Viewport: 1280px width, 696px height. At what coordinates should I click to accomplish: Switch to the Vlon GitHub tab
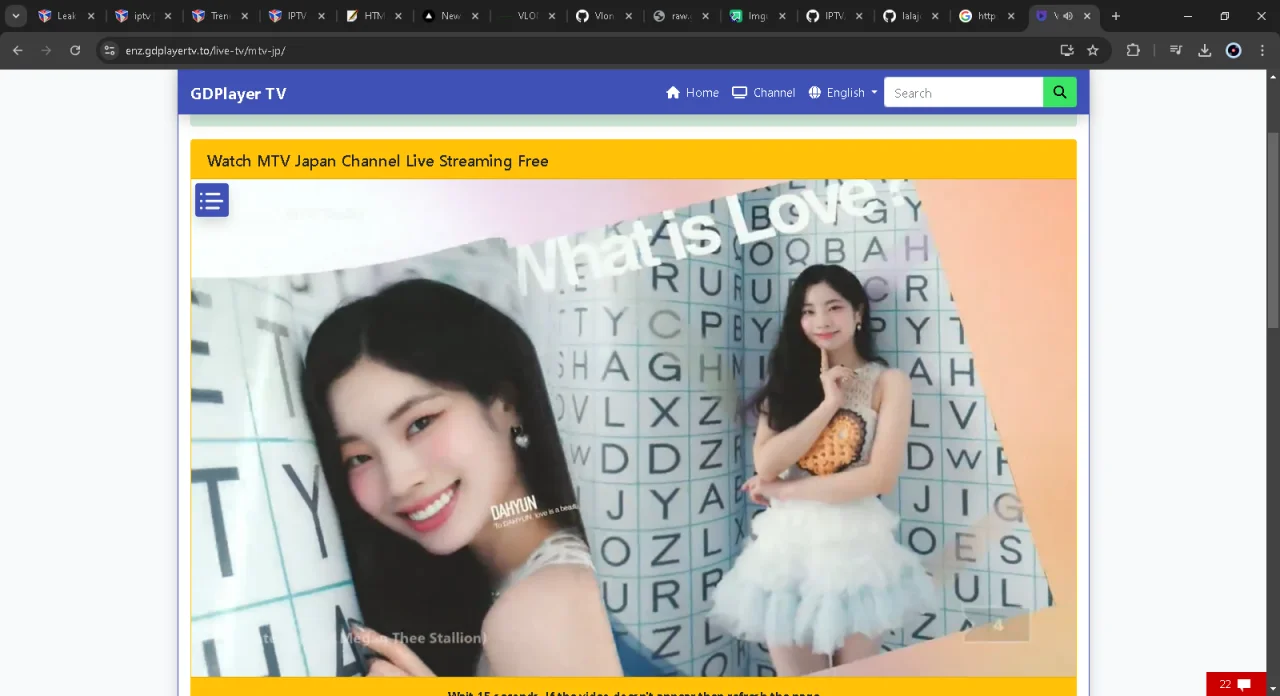pos(604,16)
